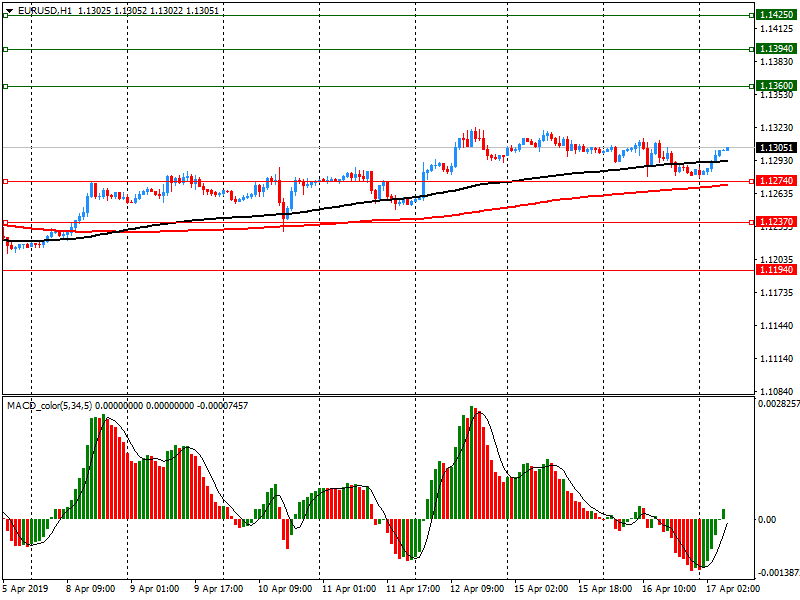Select the 1.12740 red price level tag

coord(777,181)
